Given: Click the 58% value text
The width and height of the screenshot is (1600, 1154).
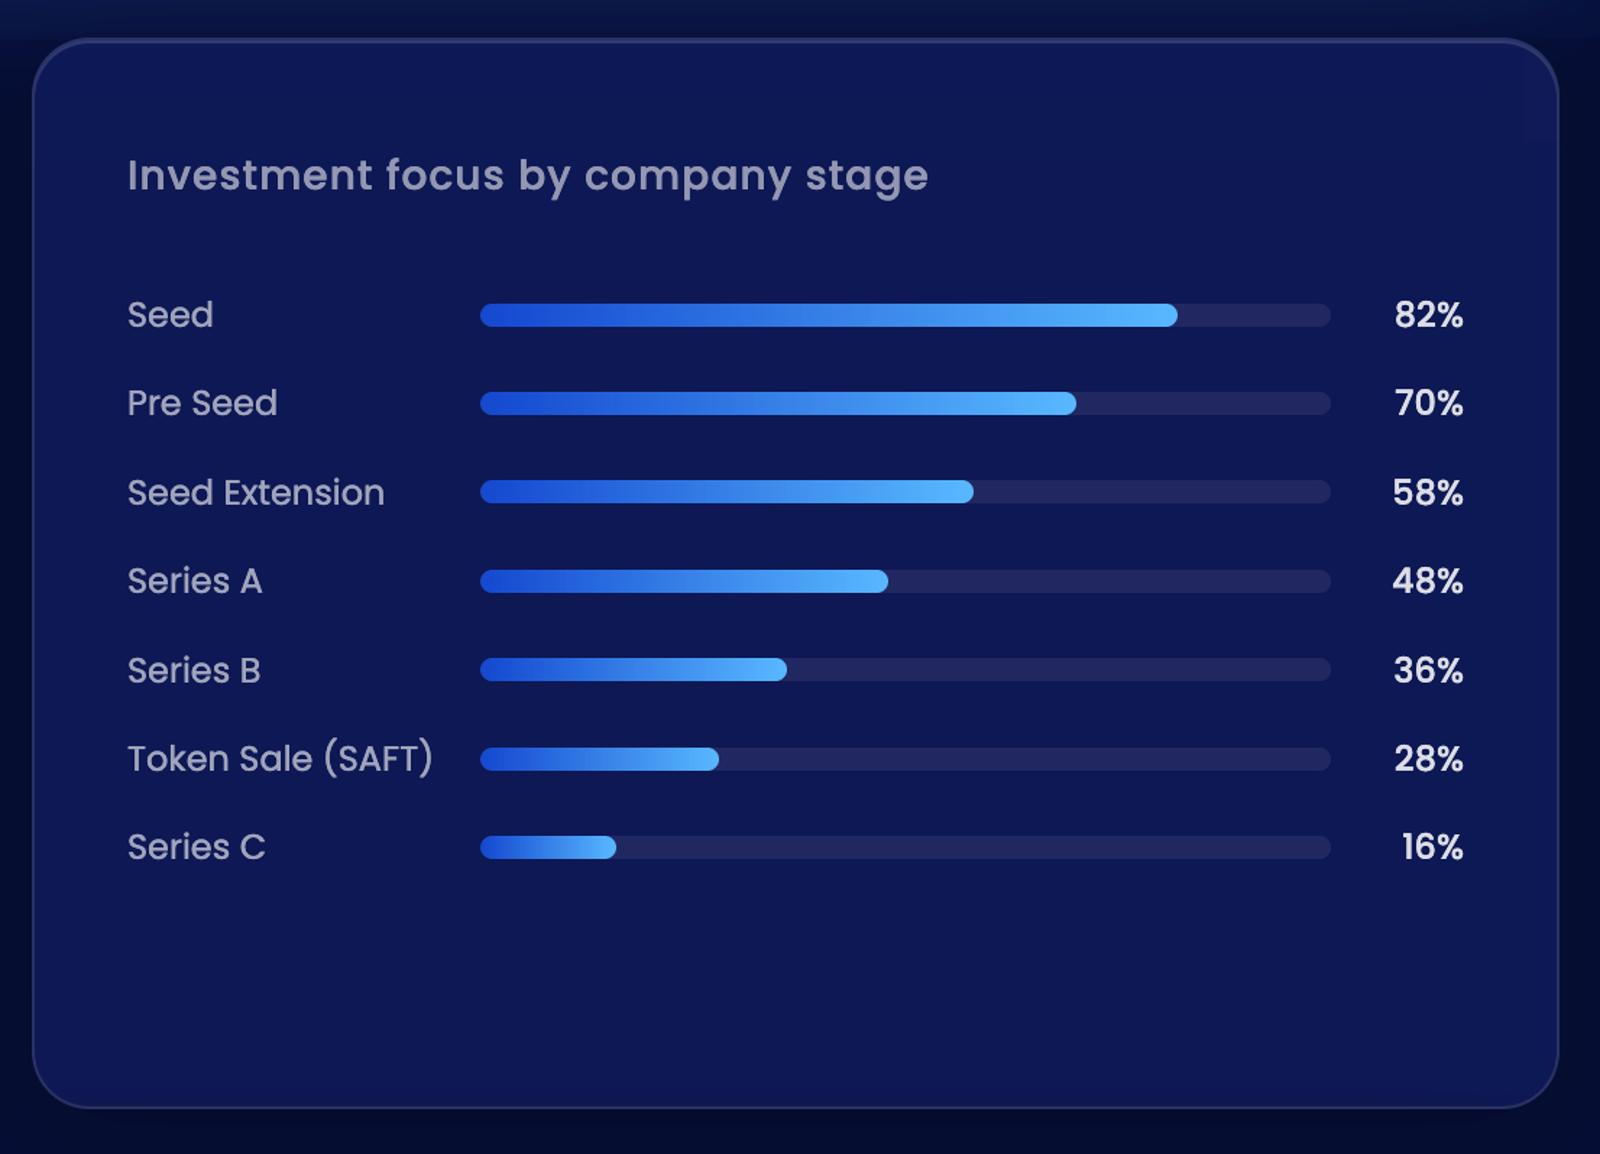Looking at the screenshot, I should click(x=1427, y=492).
